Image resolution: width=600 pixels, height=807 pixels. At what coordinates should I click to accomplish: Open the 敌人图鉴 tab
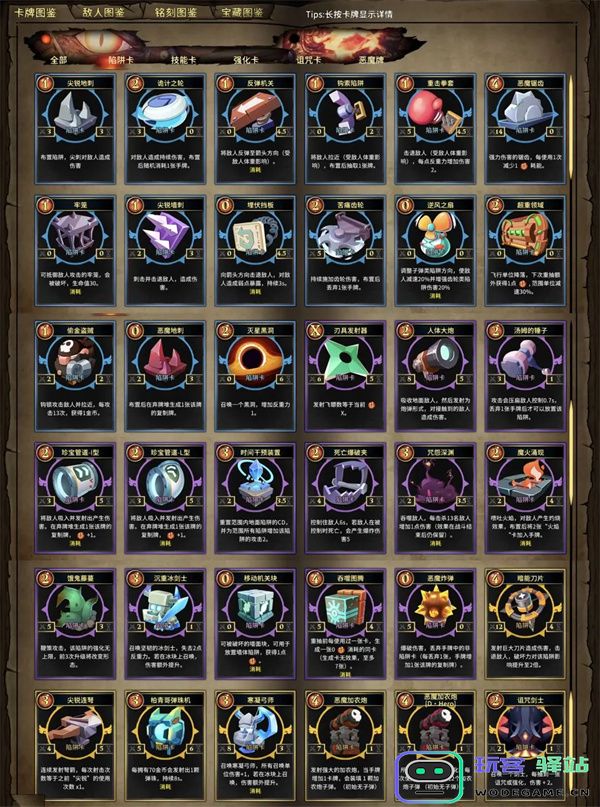pyautogui.click(x=103, y=12)
